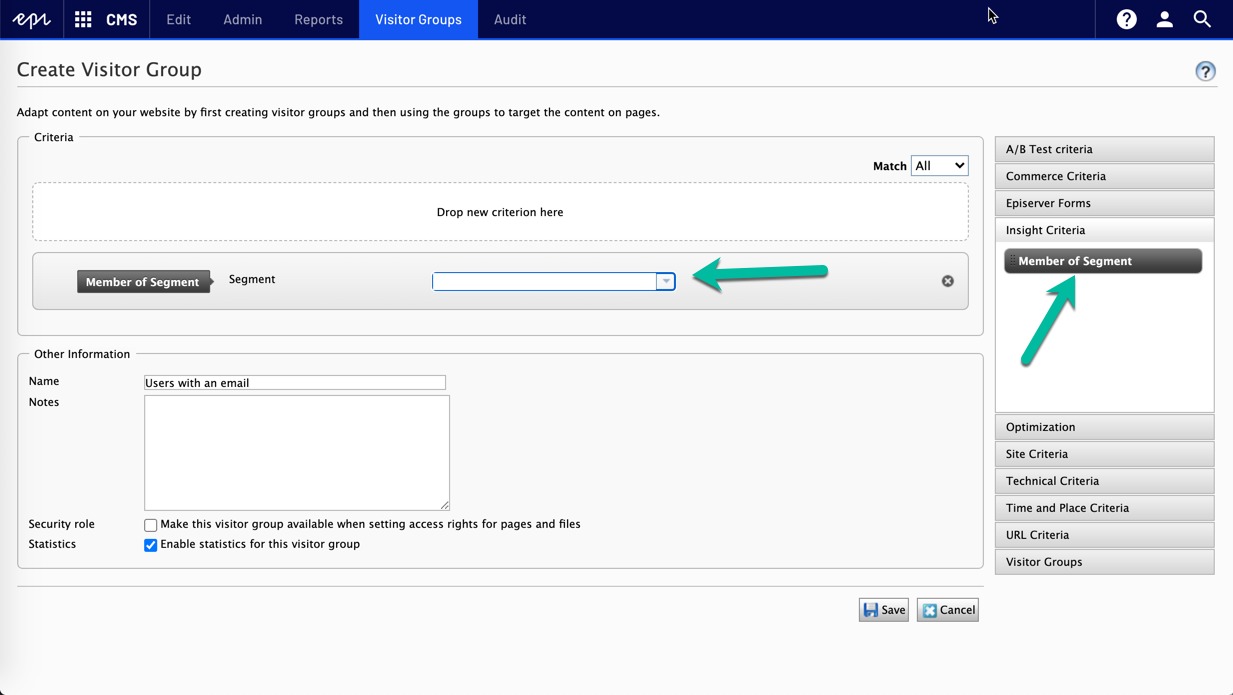
Task: Click the Episerver logo icon
Action: pos(31,19)
